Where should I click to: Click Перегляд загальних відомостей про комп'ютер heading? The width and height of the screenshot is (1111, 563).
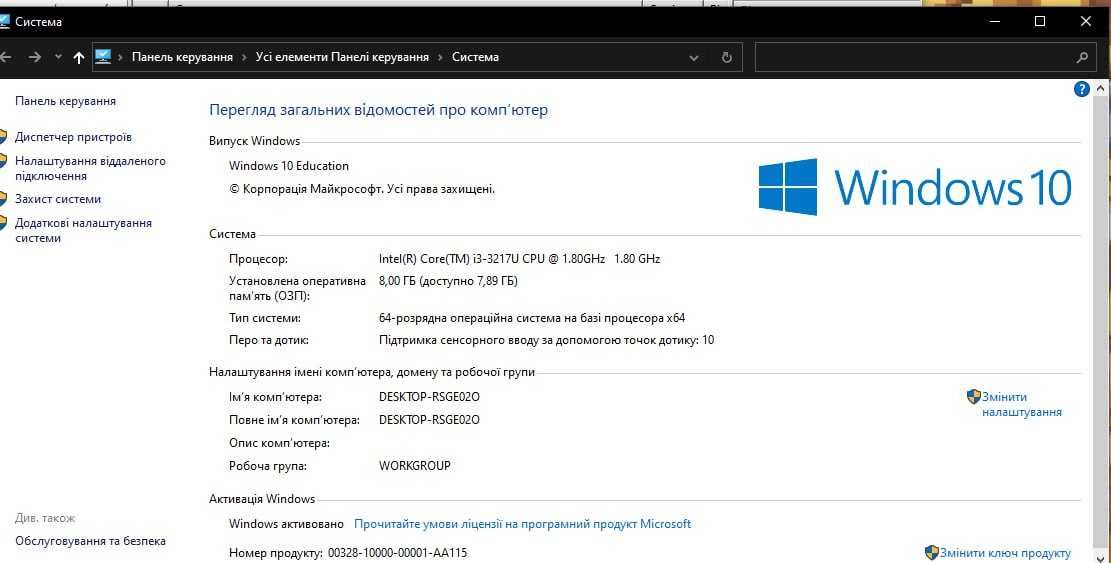tap(378, 110)
